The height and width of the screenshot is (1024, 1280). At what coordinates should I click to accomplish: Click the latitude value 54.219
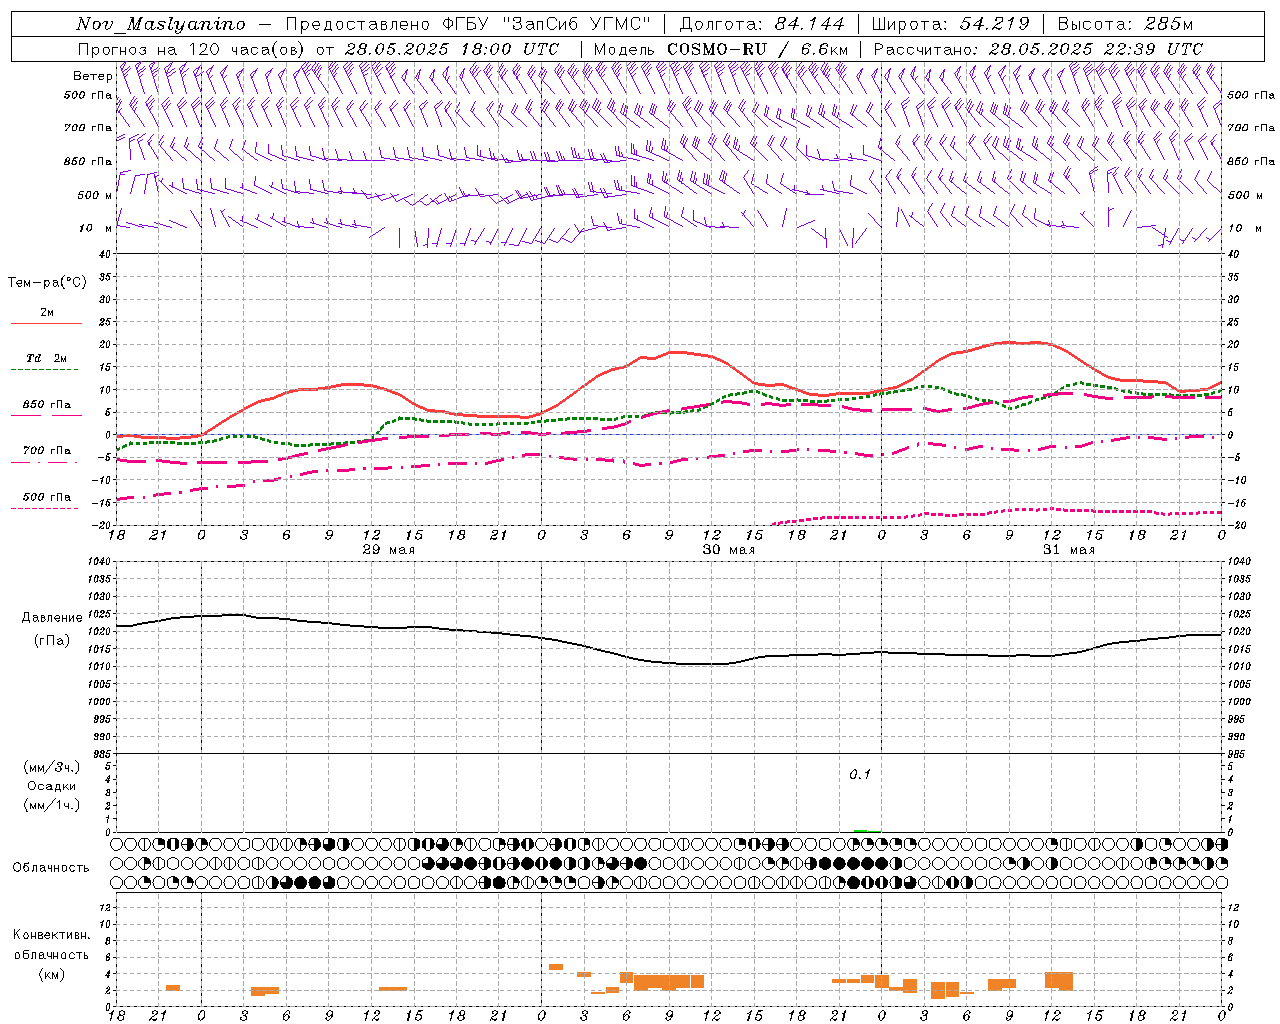coord(995,24)
